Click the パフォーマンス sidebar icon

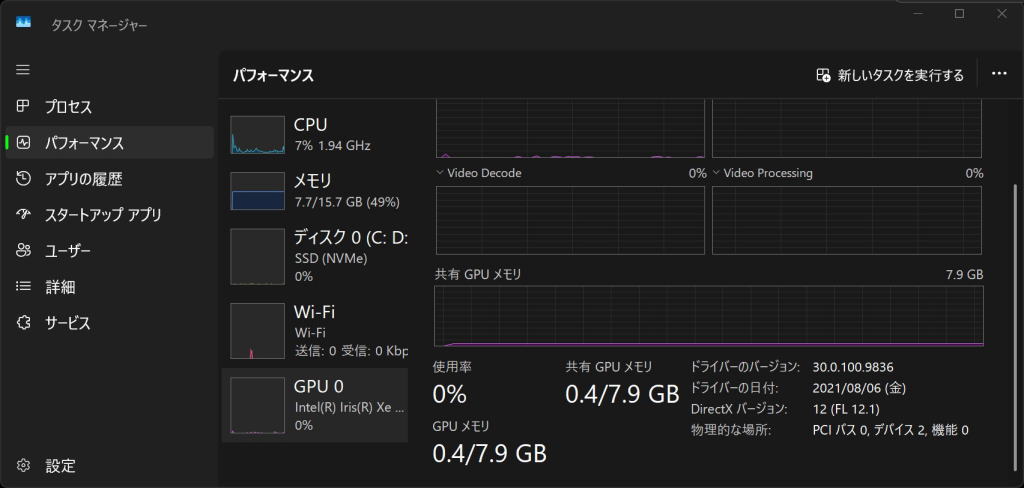[24, 143]
